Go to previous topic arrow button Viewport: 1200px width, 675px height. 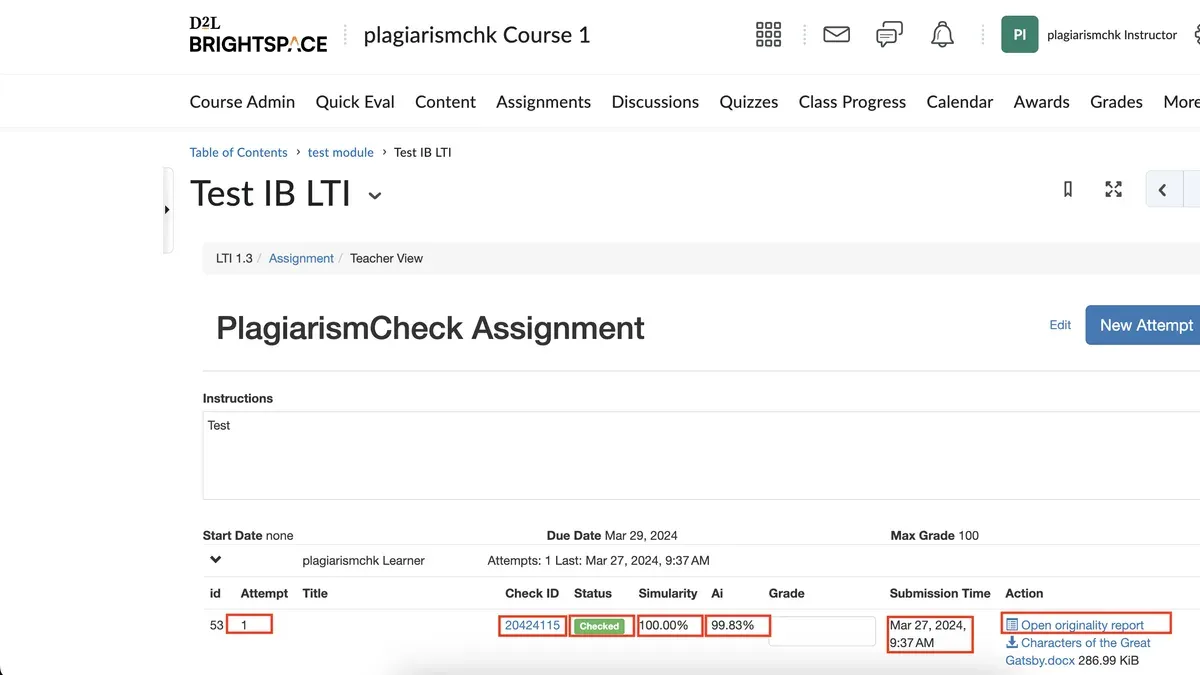(x=1163, y=189)
